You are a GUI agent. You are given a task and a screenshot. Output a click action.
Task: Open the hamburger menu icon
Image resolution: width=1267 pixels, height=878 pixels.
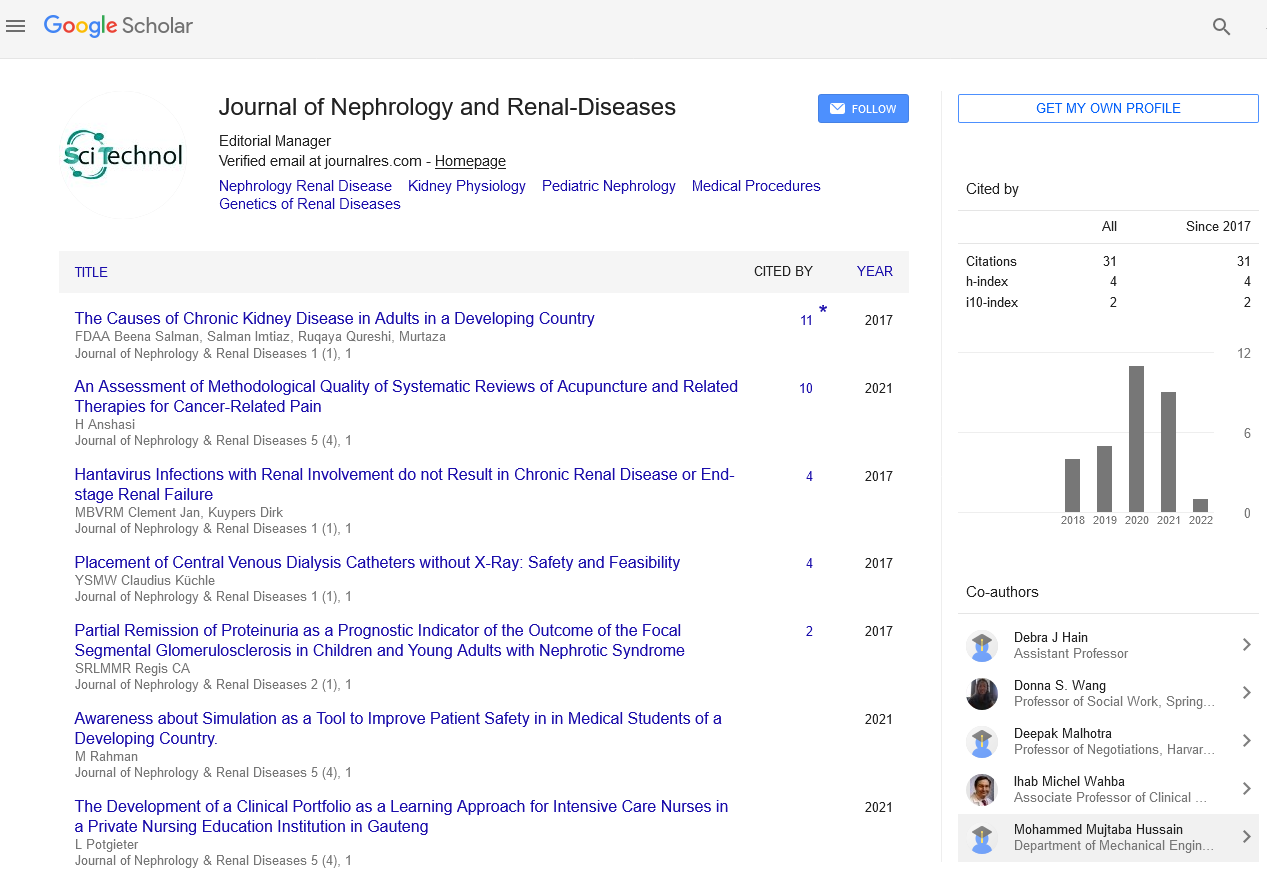click(x=15, y=27)
